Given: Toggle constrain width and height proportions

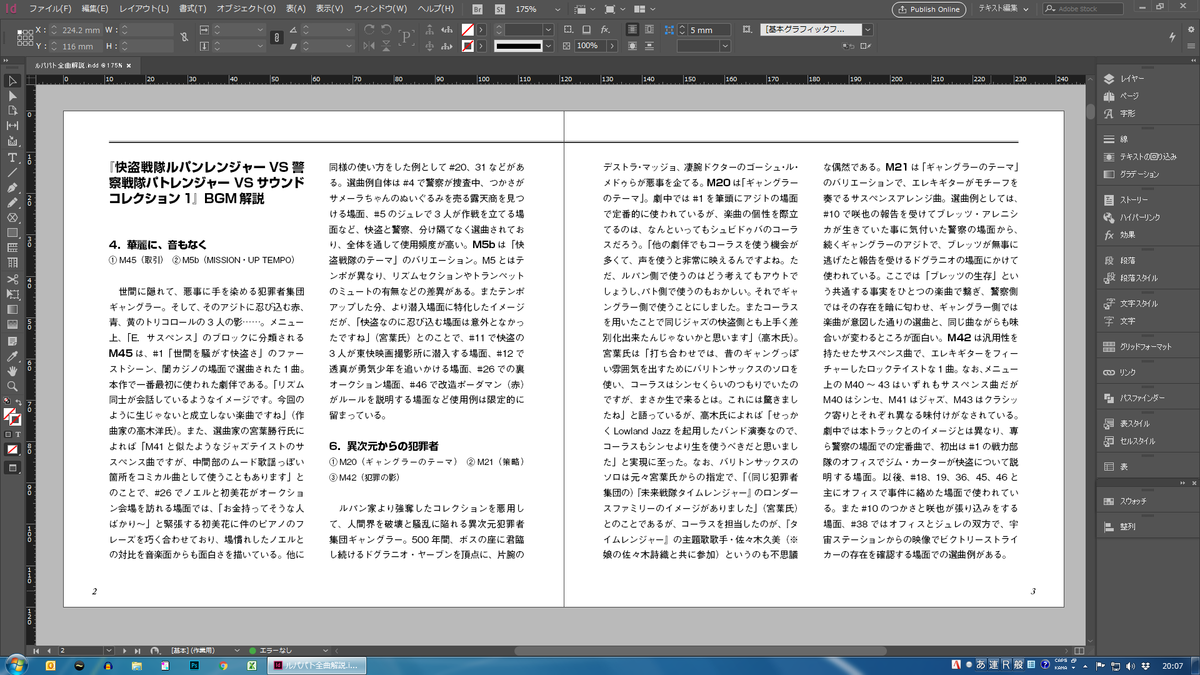Looking at the screenshot, I should click(x=182, y=38).
